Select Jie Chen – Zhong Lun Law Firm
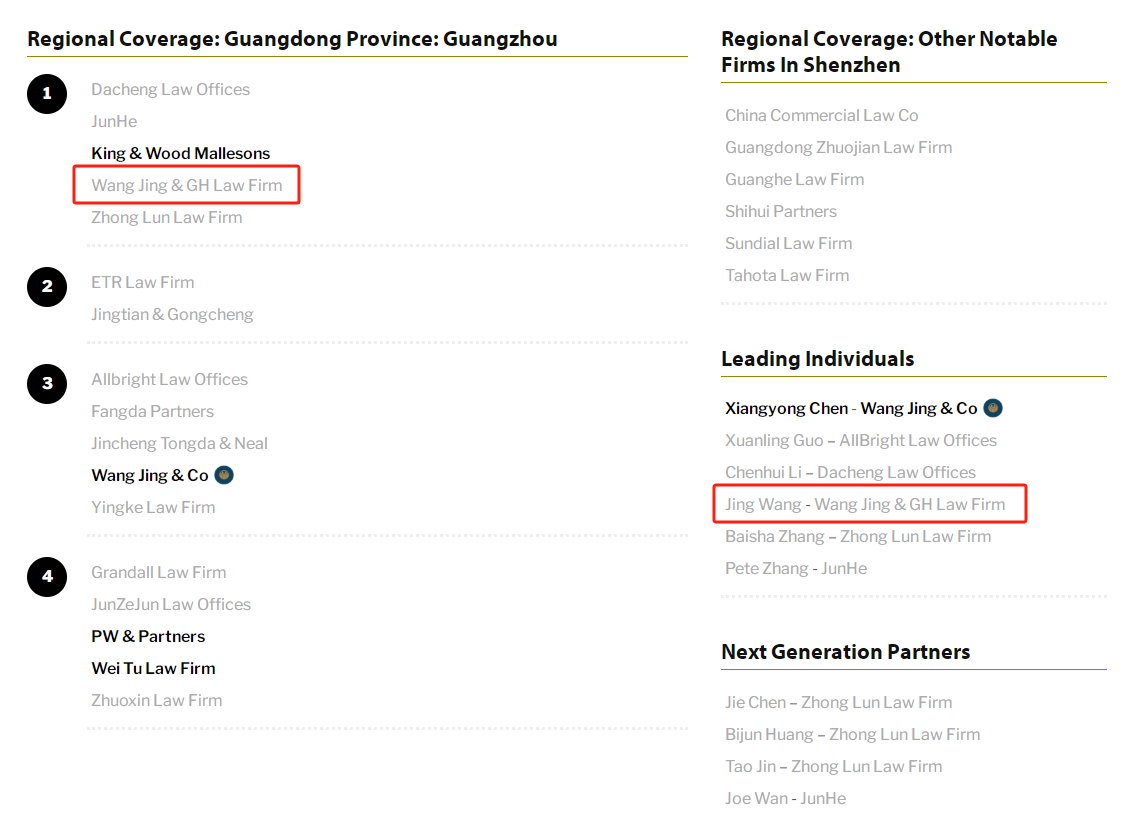Screen dimensions: 1123x818 click(x=839, y=703)
